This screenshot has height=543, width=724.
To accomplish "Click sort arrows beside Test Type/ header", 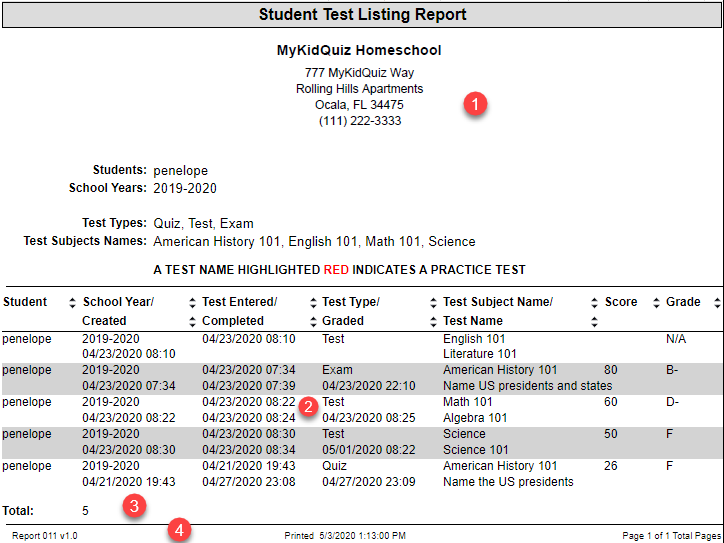I will click(x=433, y=303).
